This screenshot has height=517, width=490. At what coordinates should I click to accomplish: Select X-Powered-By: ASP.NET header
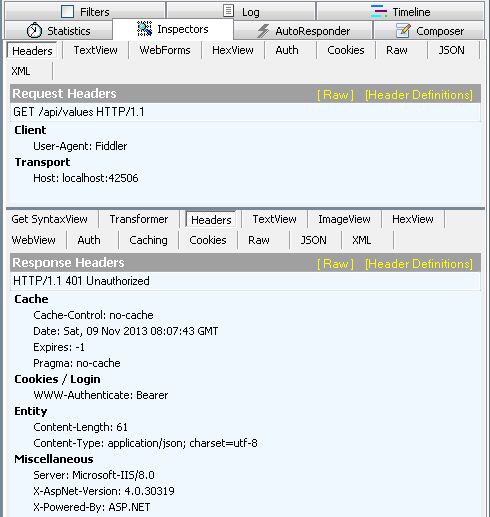[x=92, y=507]
